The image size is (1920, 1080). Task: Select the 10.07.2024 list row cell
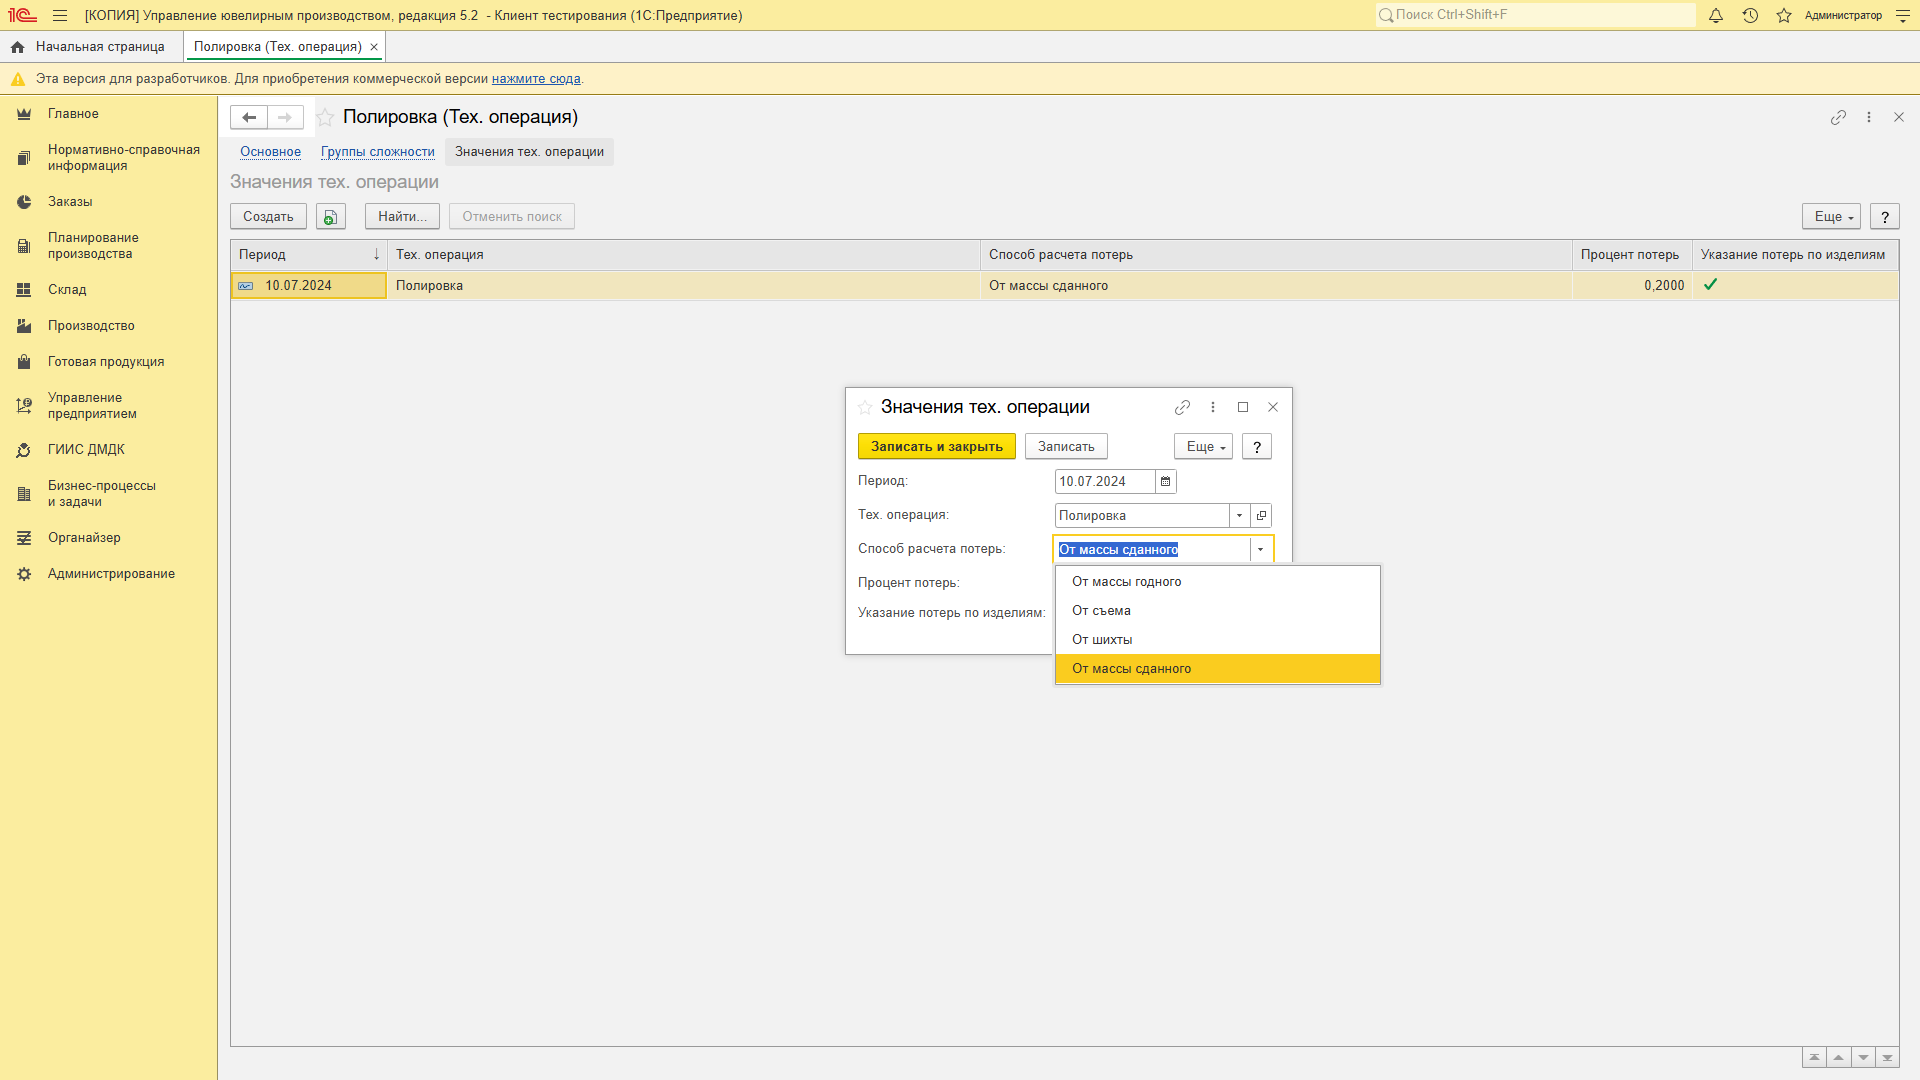coord(309,286)
